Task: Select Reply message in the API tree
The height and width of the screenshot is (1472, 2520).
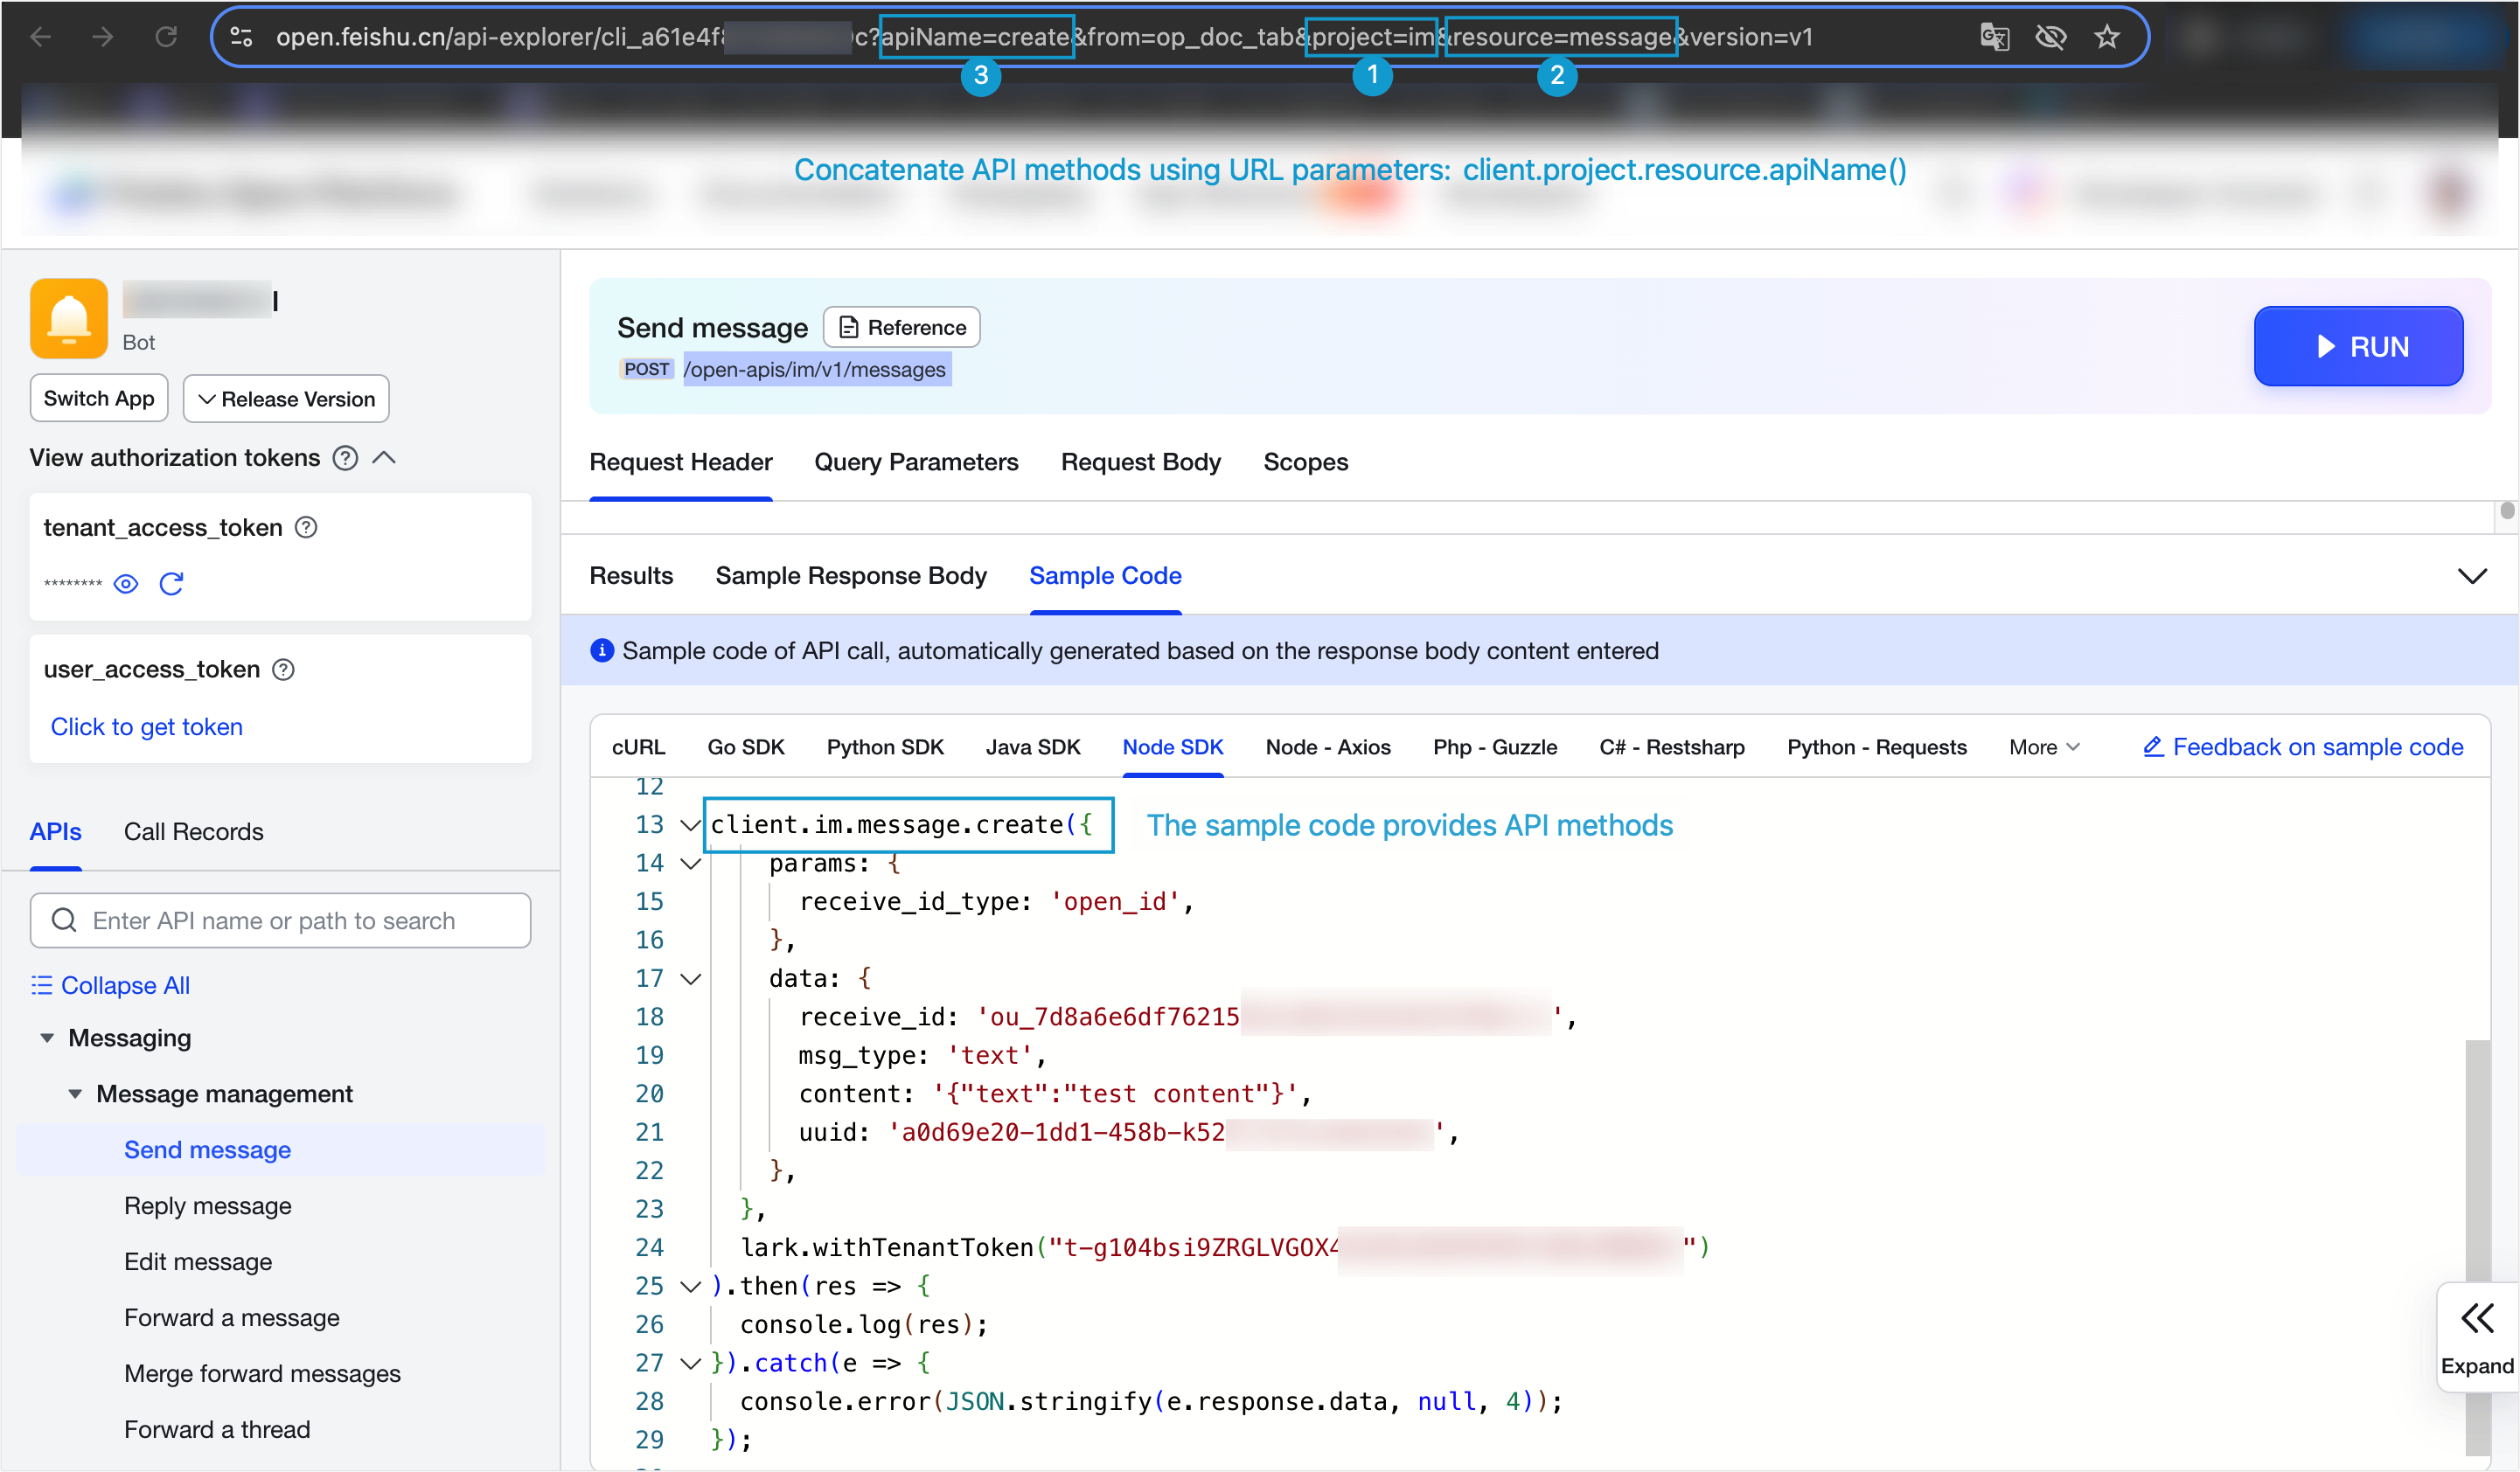Action: point(208,1206)
